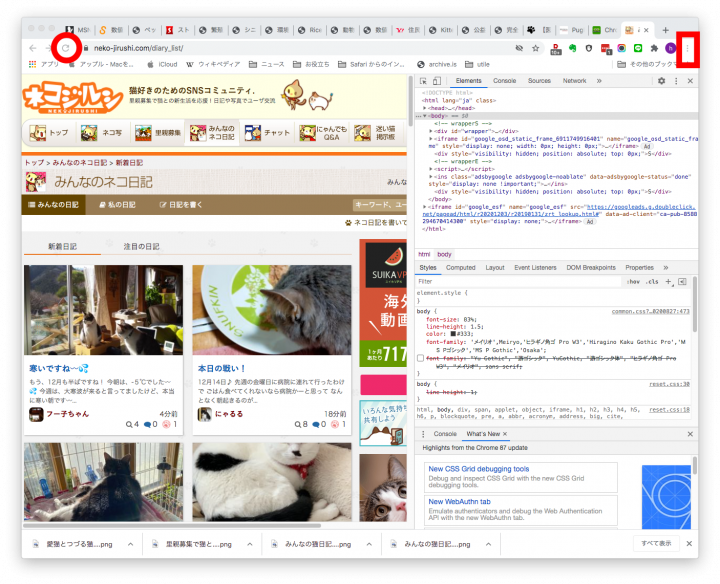The height and width of the screenshot is (584, 720).
Task: Switch to 注目の日記 tab
Action: (141, 247)
